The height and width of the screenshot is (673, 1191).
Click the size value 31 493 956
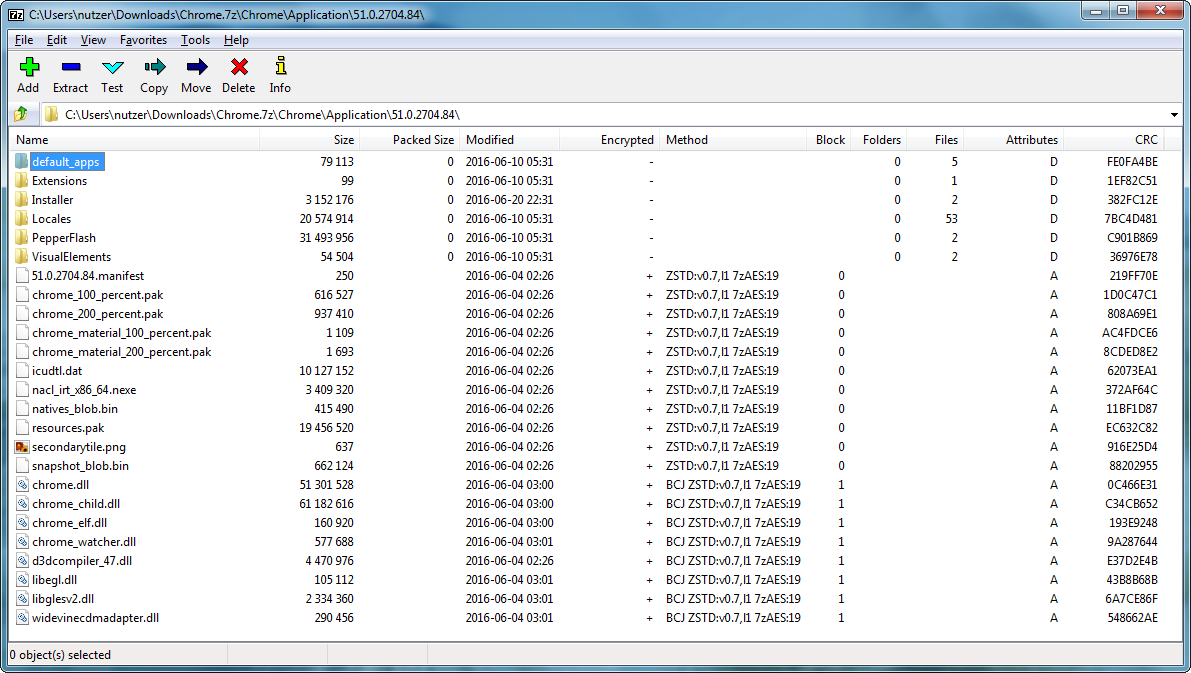(327, 238)
